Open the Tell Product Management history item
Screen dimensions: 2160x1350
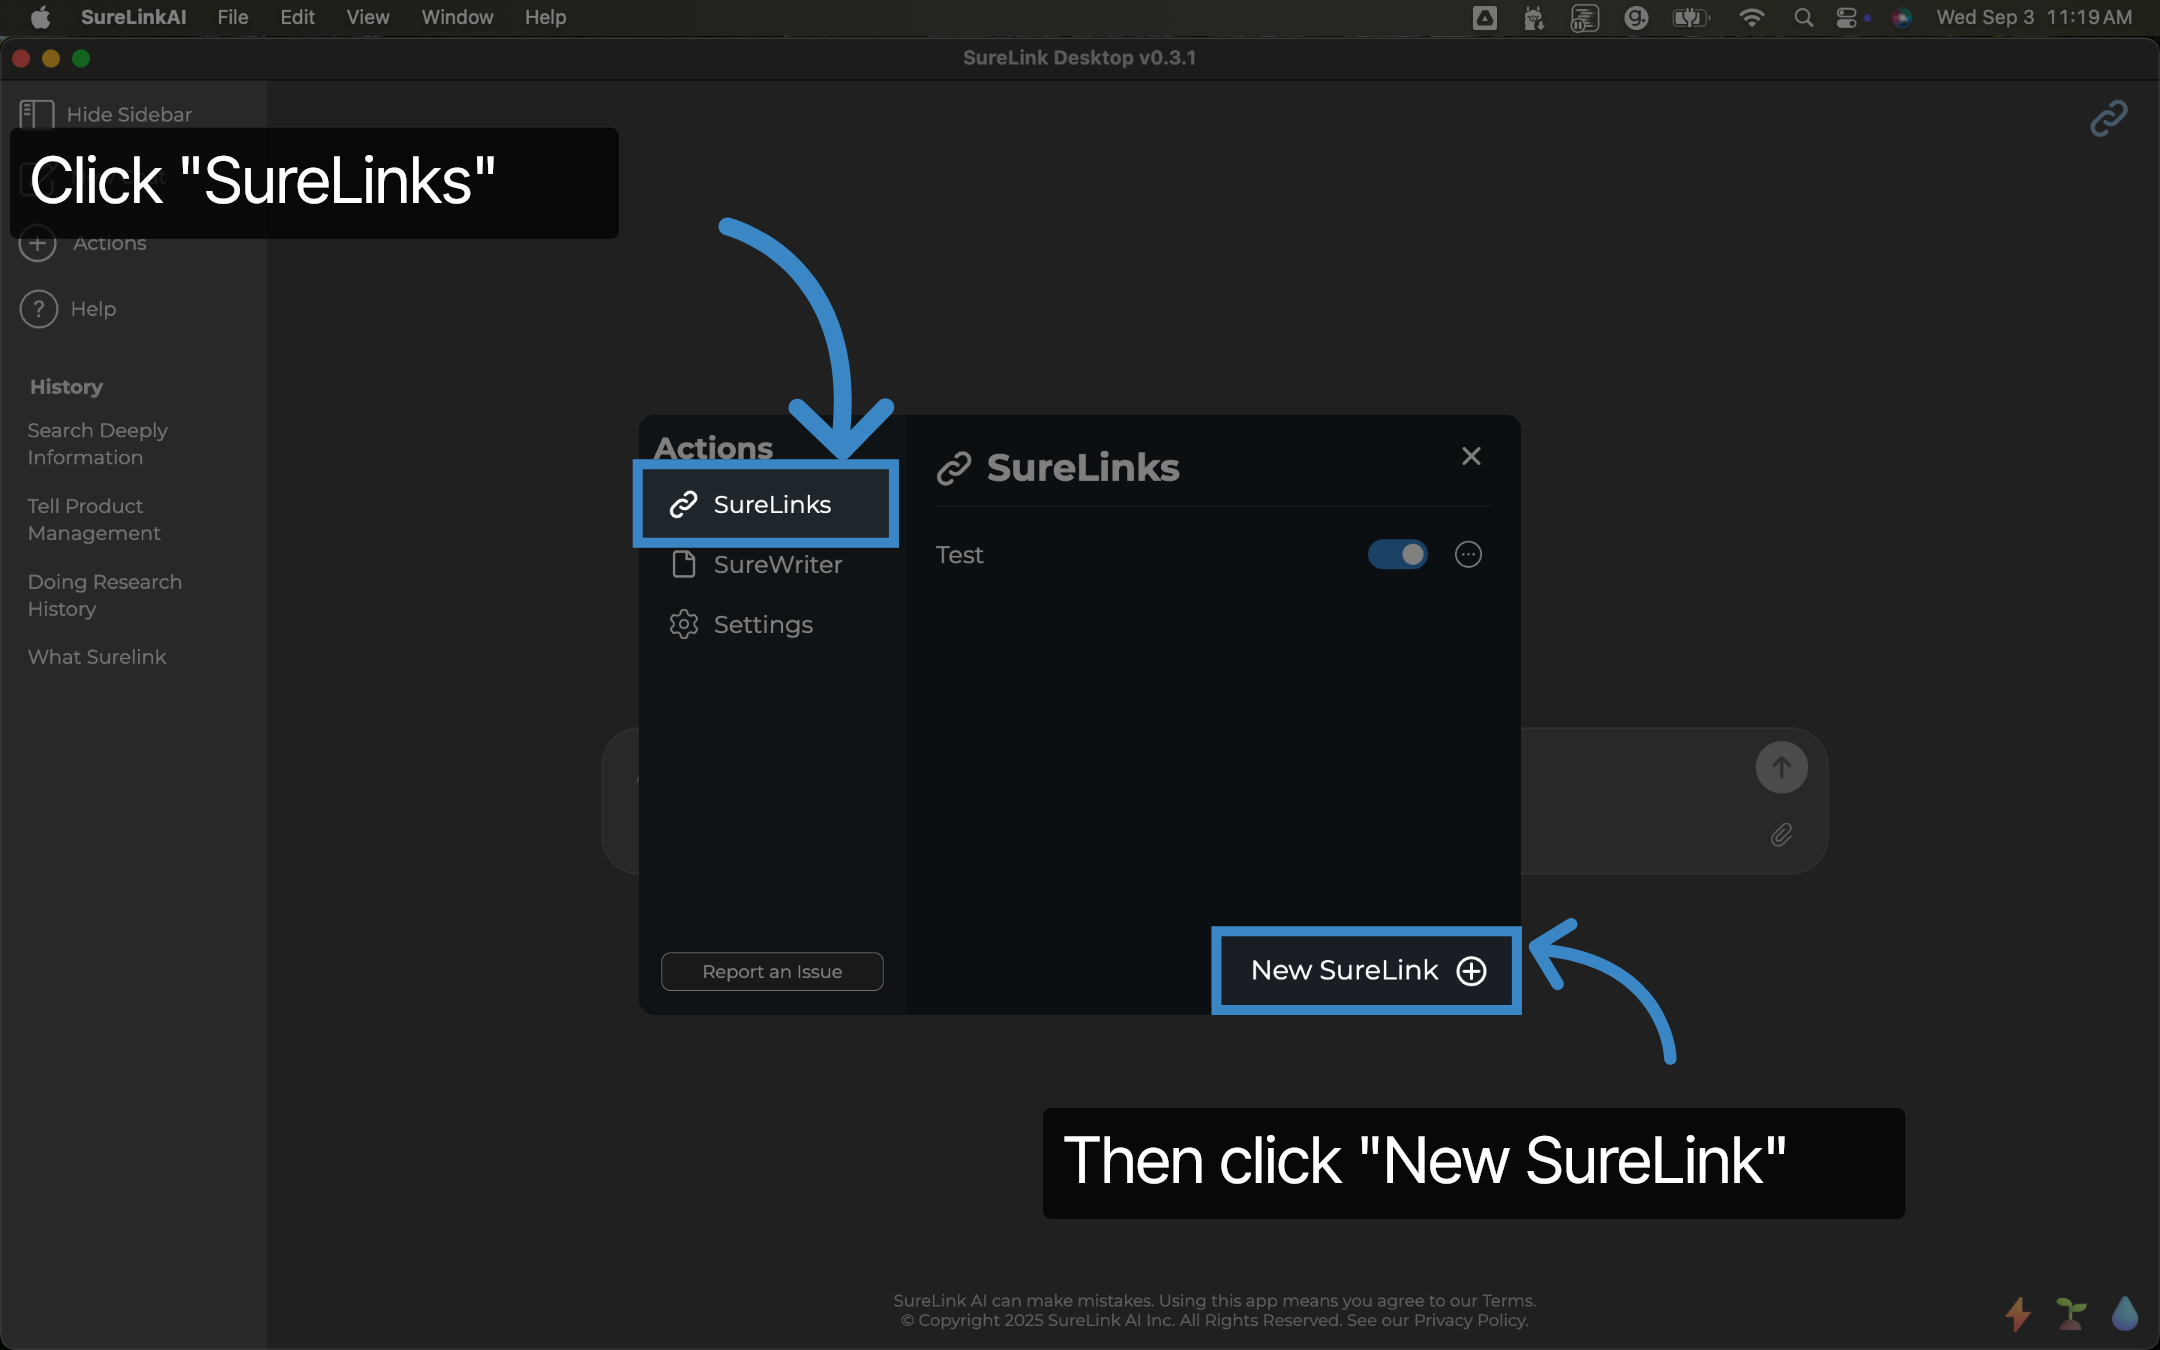tap(94, 520)
